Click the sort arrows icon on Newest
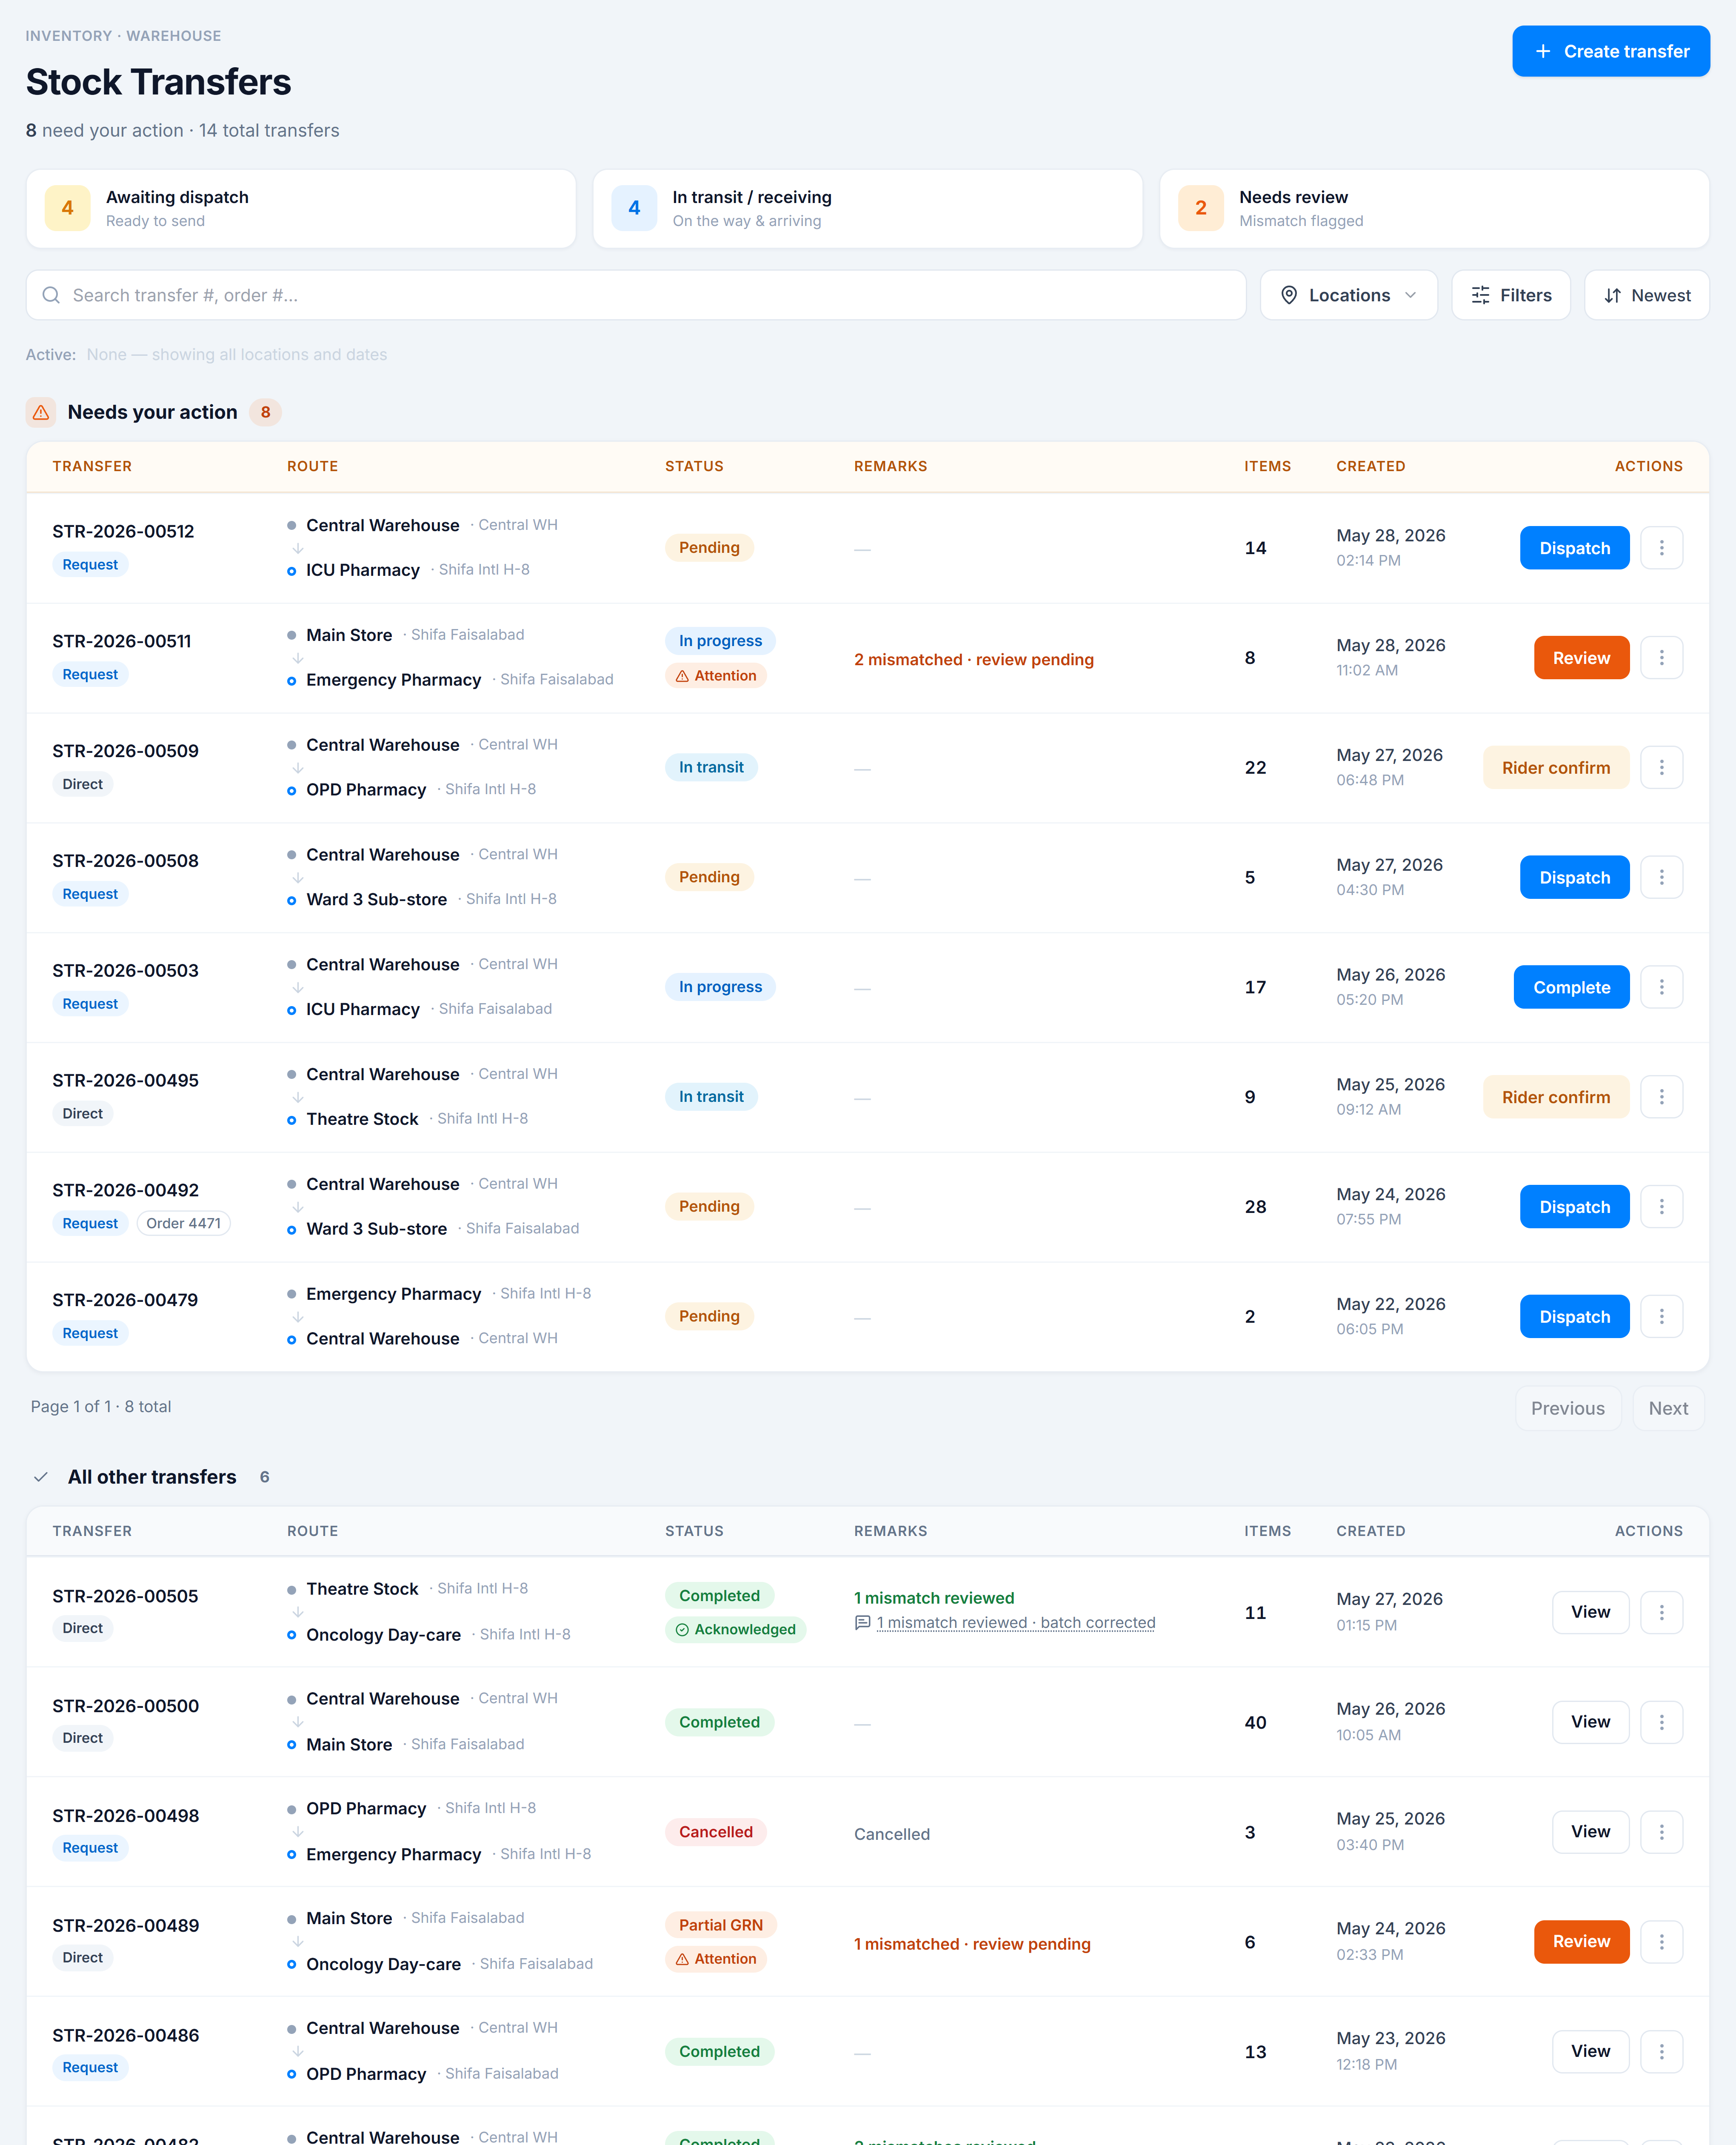 (x=1612, y=295)
